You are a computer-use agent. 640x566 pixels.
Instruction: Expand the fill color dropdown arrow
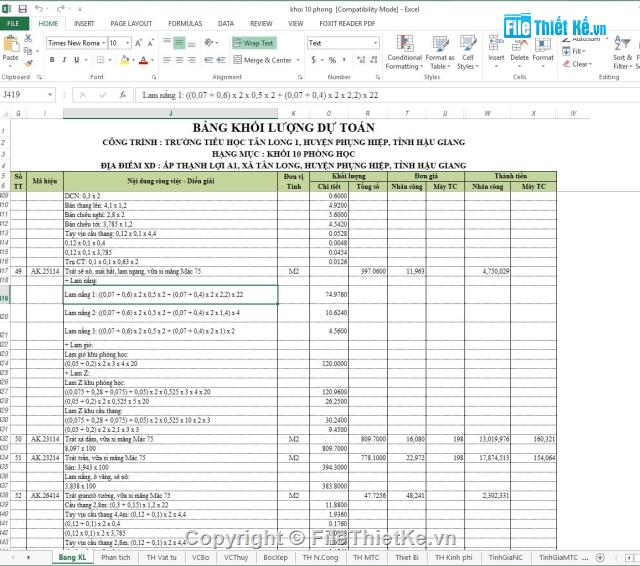coord(133,60)
